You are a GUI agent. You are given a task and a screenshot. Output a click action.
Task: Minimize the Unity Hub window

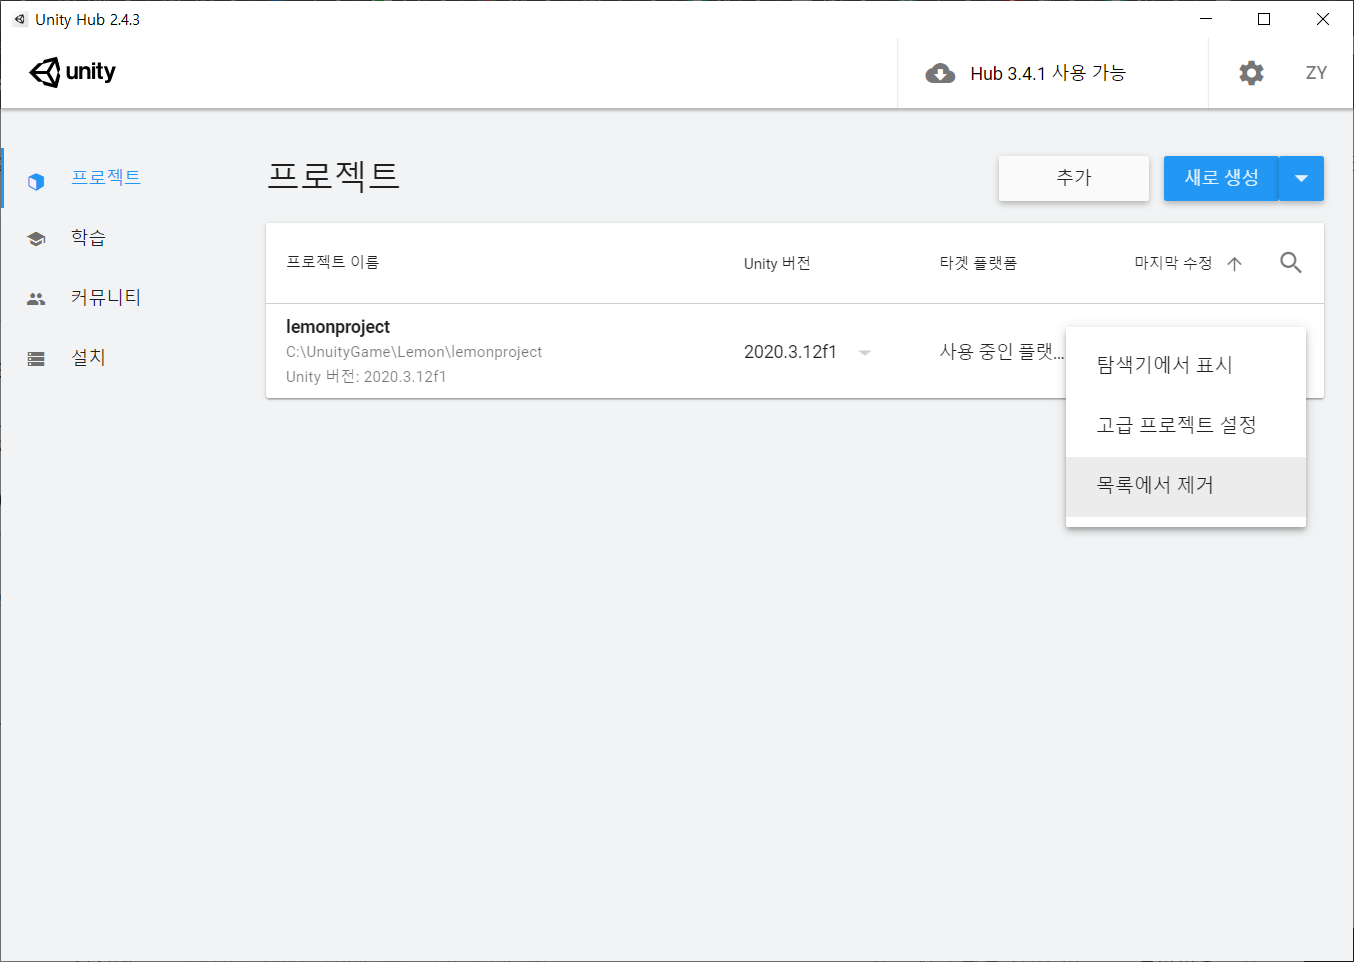click(x=1206, y=19)
